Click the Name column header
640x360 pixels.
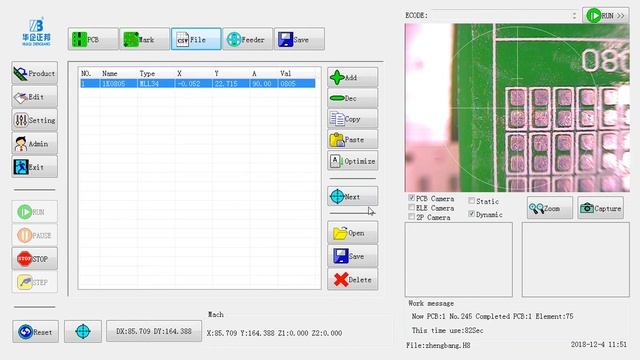109,73
